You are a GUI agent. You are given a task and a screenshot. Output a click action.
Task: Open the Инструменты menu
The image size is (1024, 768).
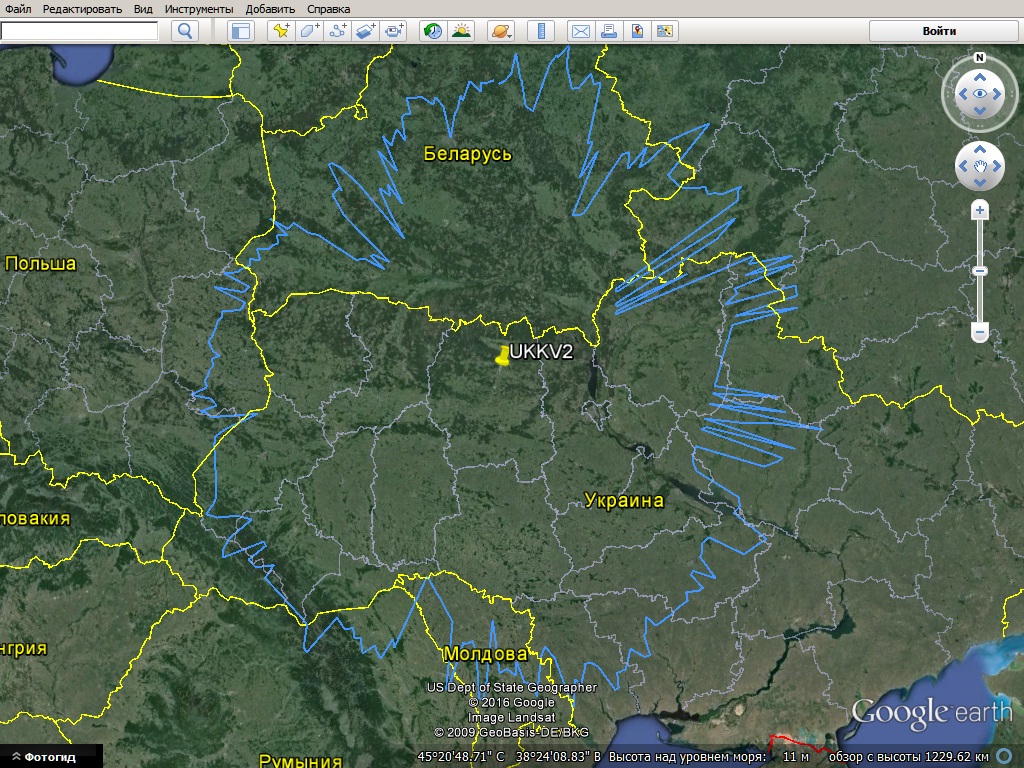[x=199, y=9]
